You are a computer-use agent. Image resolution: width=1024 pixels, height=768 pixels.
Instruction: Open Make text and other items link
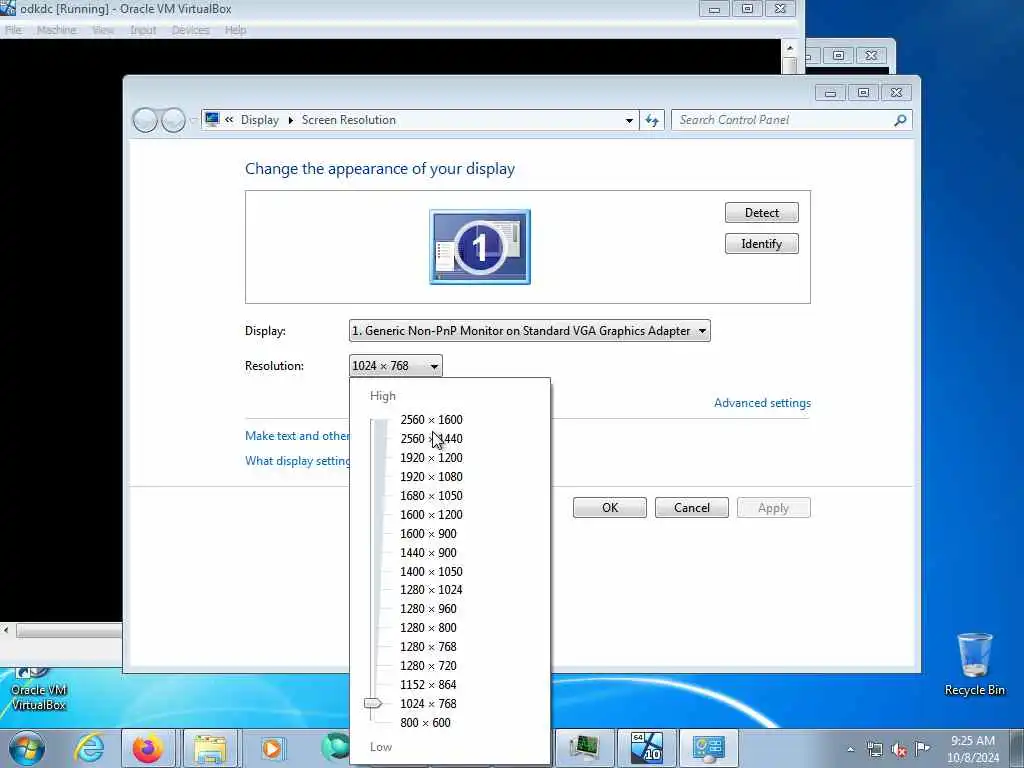pyautogui.click(x=297, y=436)
